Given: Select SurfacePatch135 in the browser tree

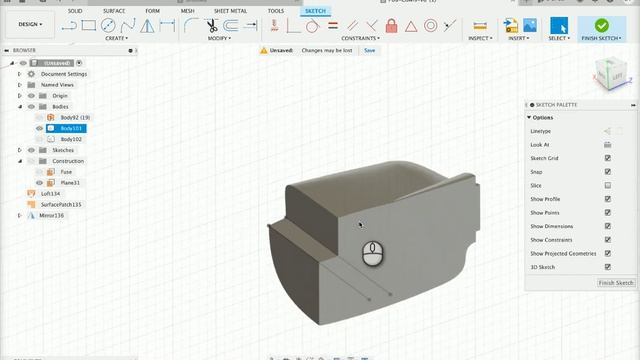Looking at the screenshot, I should pos(61,204).
